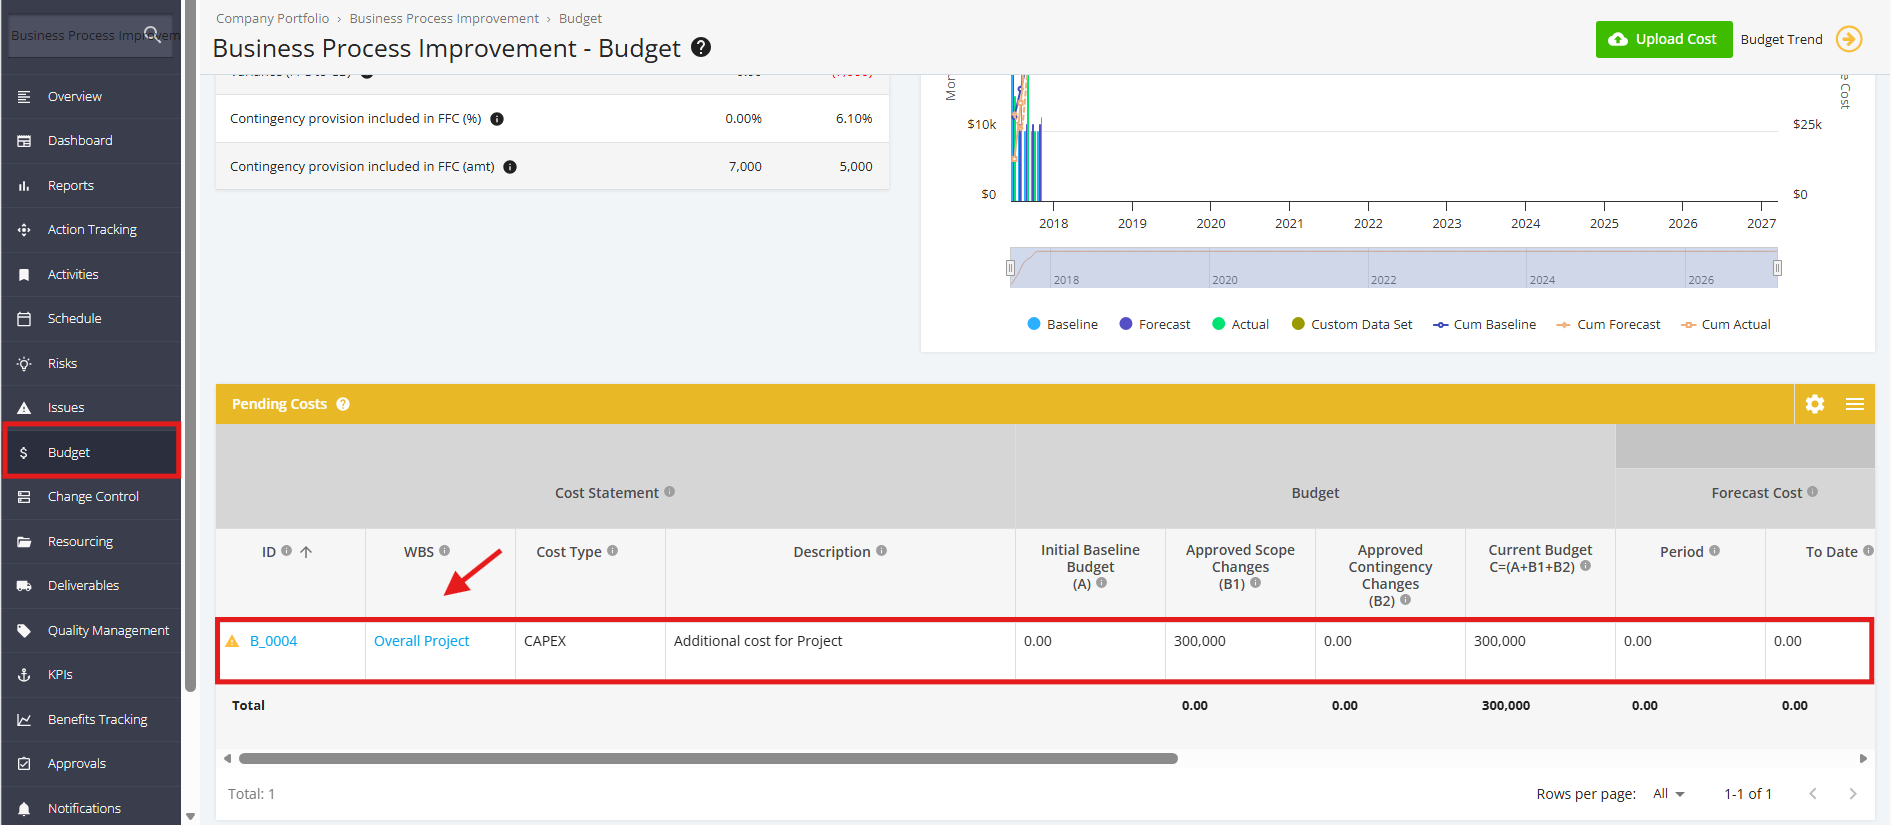1892x825 pixels.
Task: Click the horizontal table scrollbar
Action: [708, 758]
